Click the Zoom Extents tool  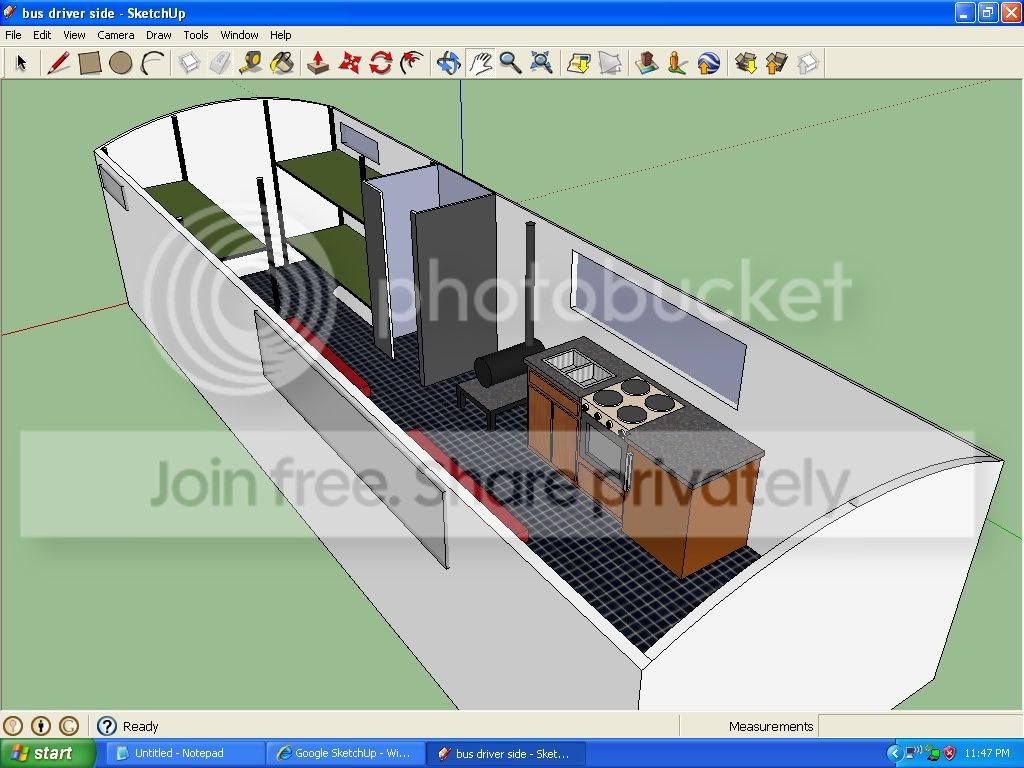click(x=541, y=63)
